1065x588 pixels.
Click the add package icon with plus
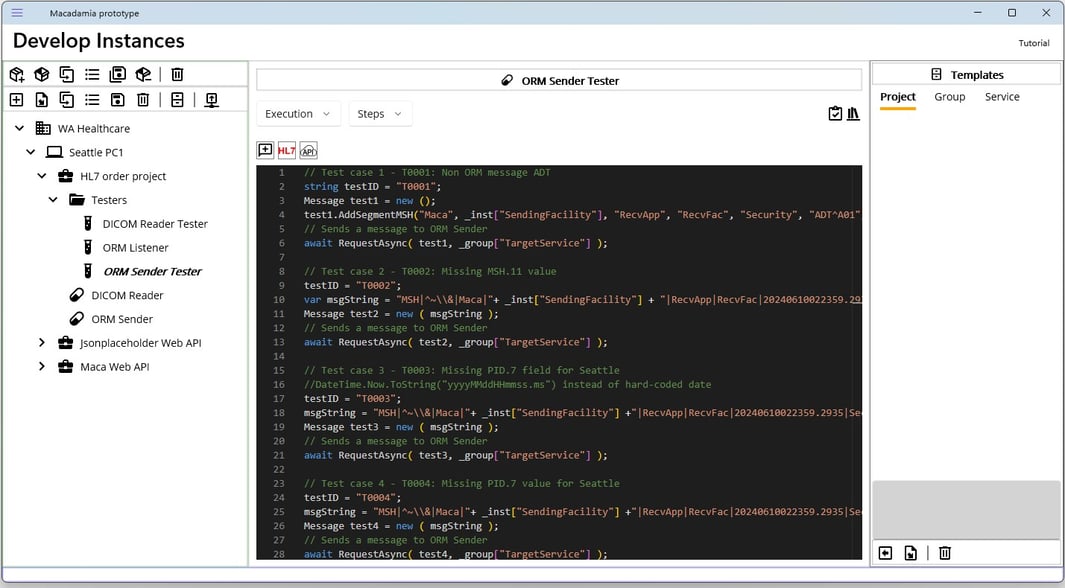tap(17, 74)
